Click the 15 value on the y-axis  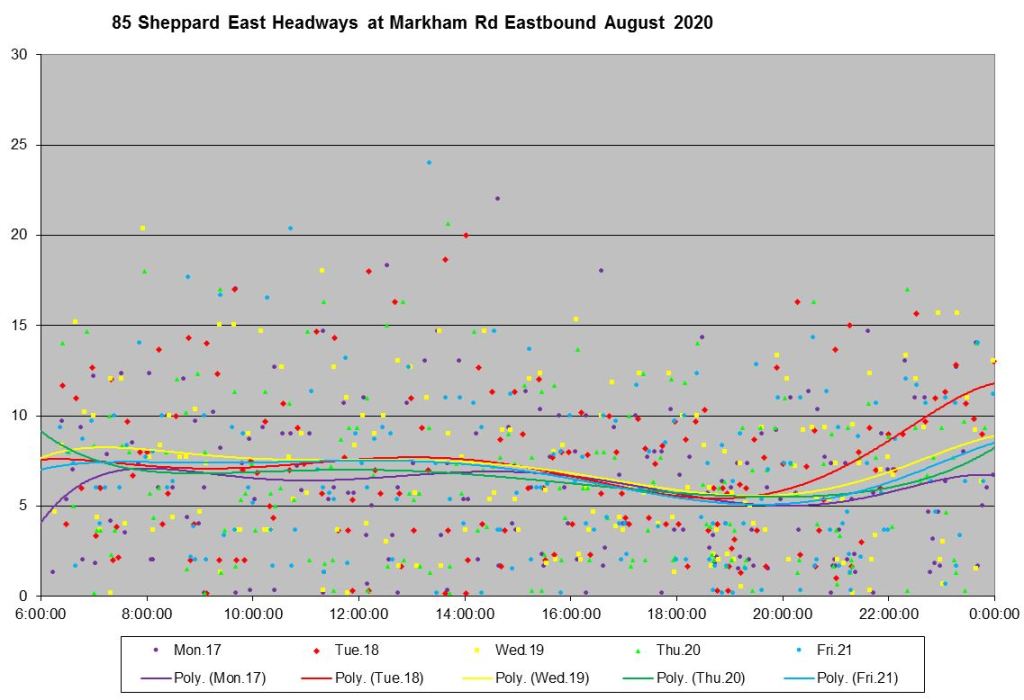tap(19, 325)
